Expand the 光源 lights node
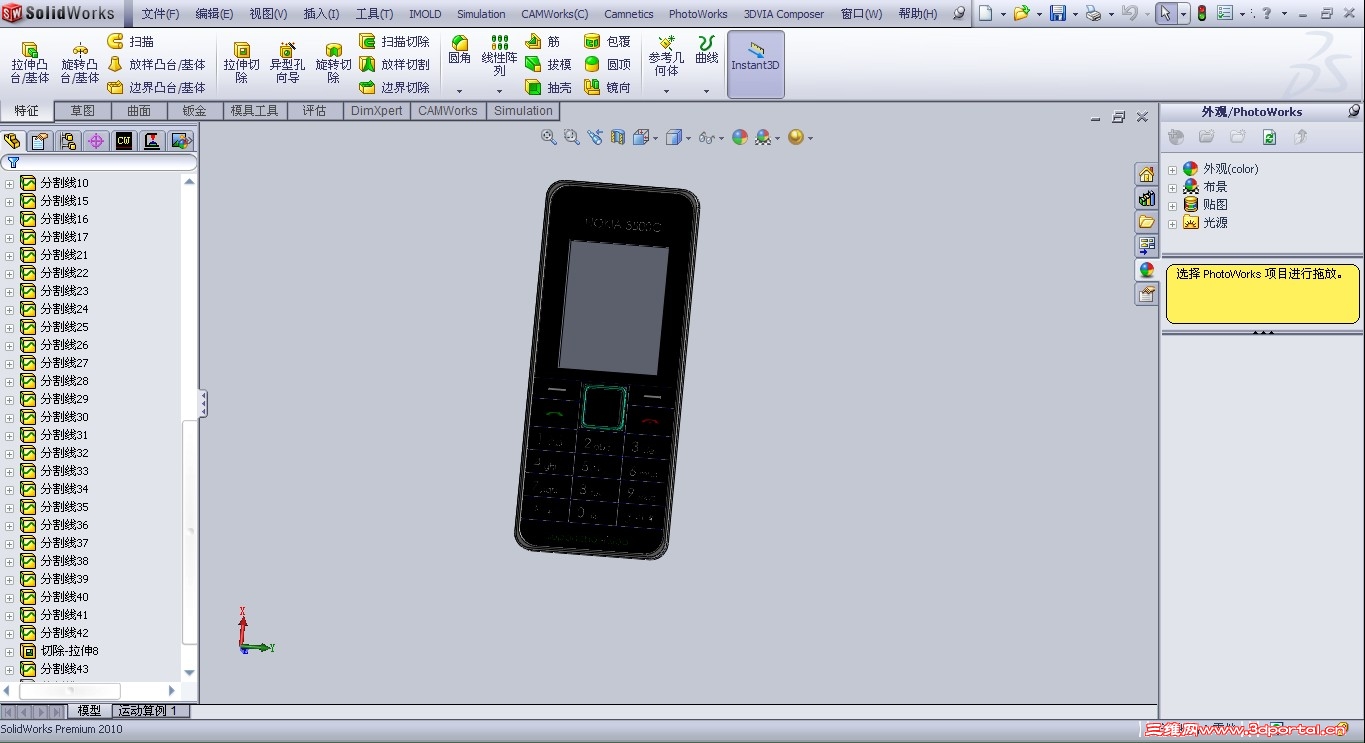 [1173, 224]
